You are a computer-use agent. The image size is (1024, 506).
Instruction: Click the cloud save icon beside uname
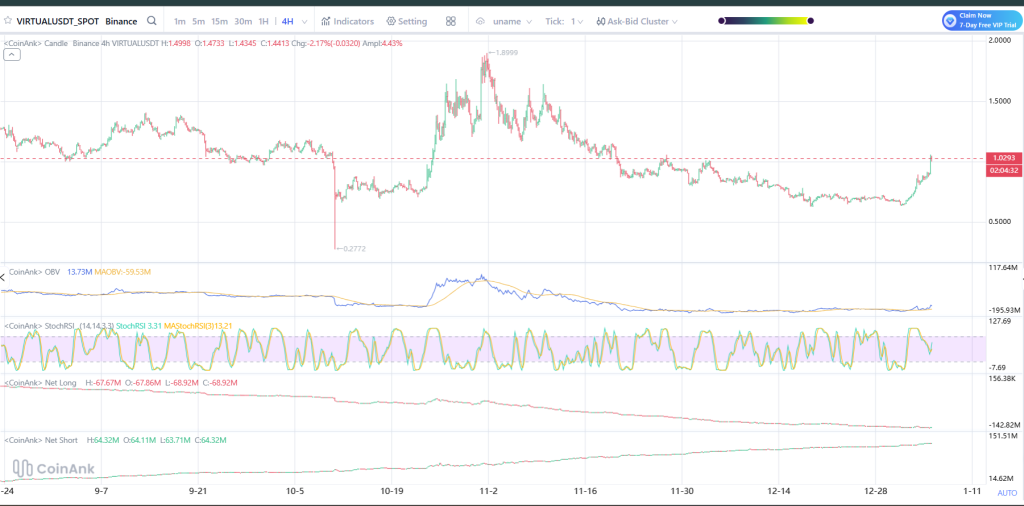[x=480, y=21]
